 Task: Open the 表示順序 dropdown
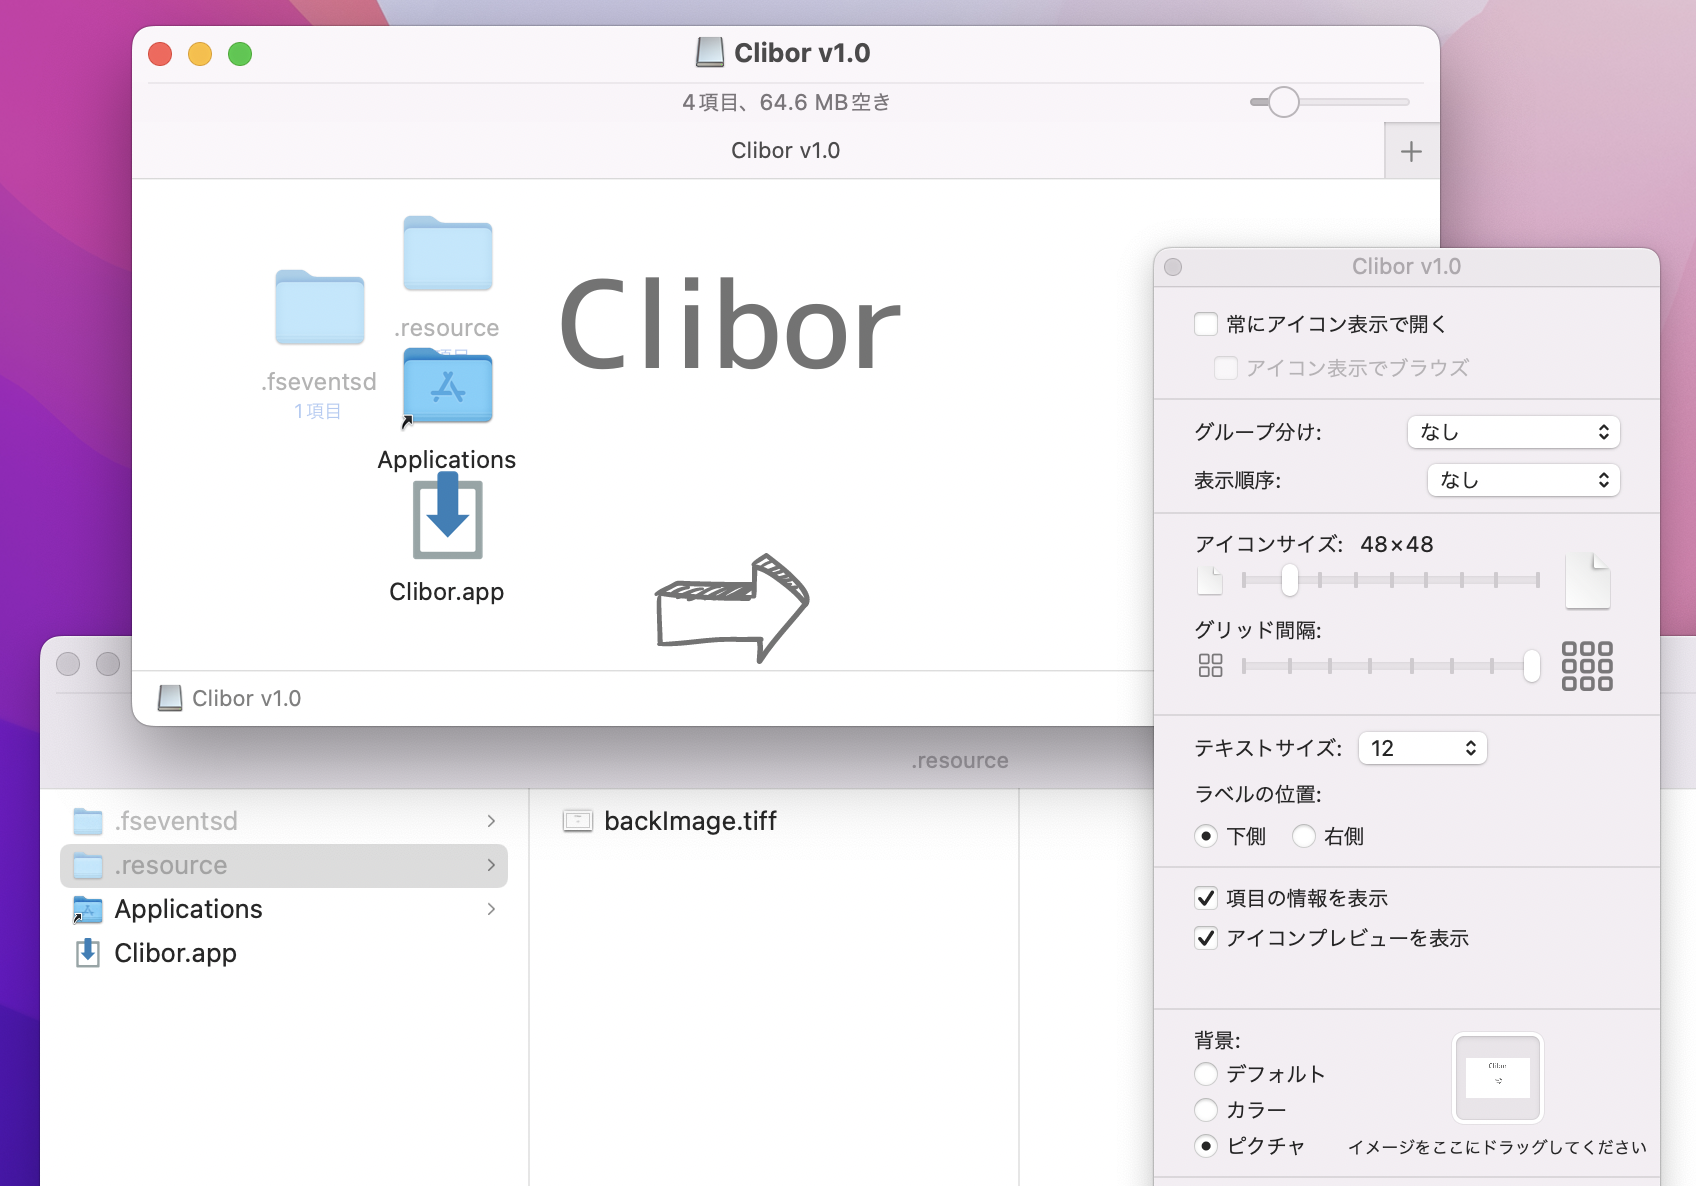click(x=1524, y=480)
